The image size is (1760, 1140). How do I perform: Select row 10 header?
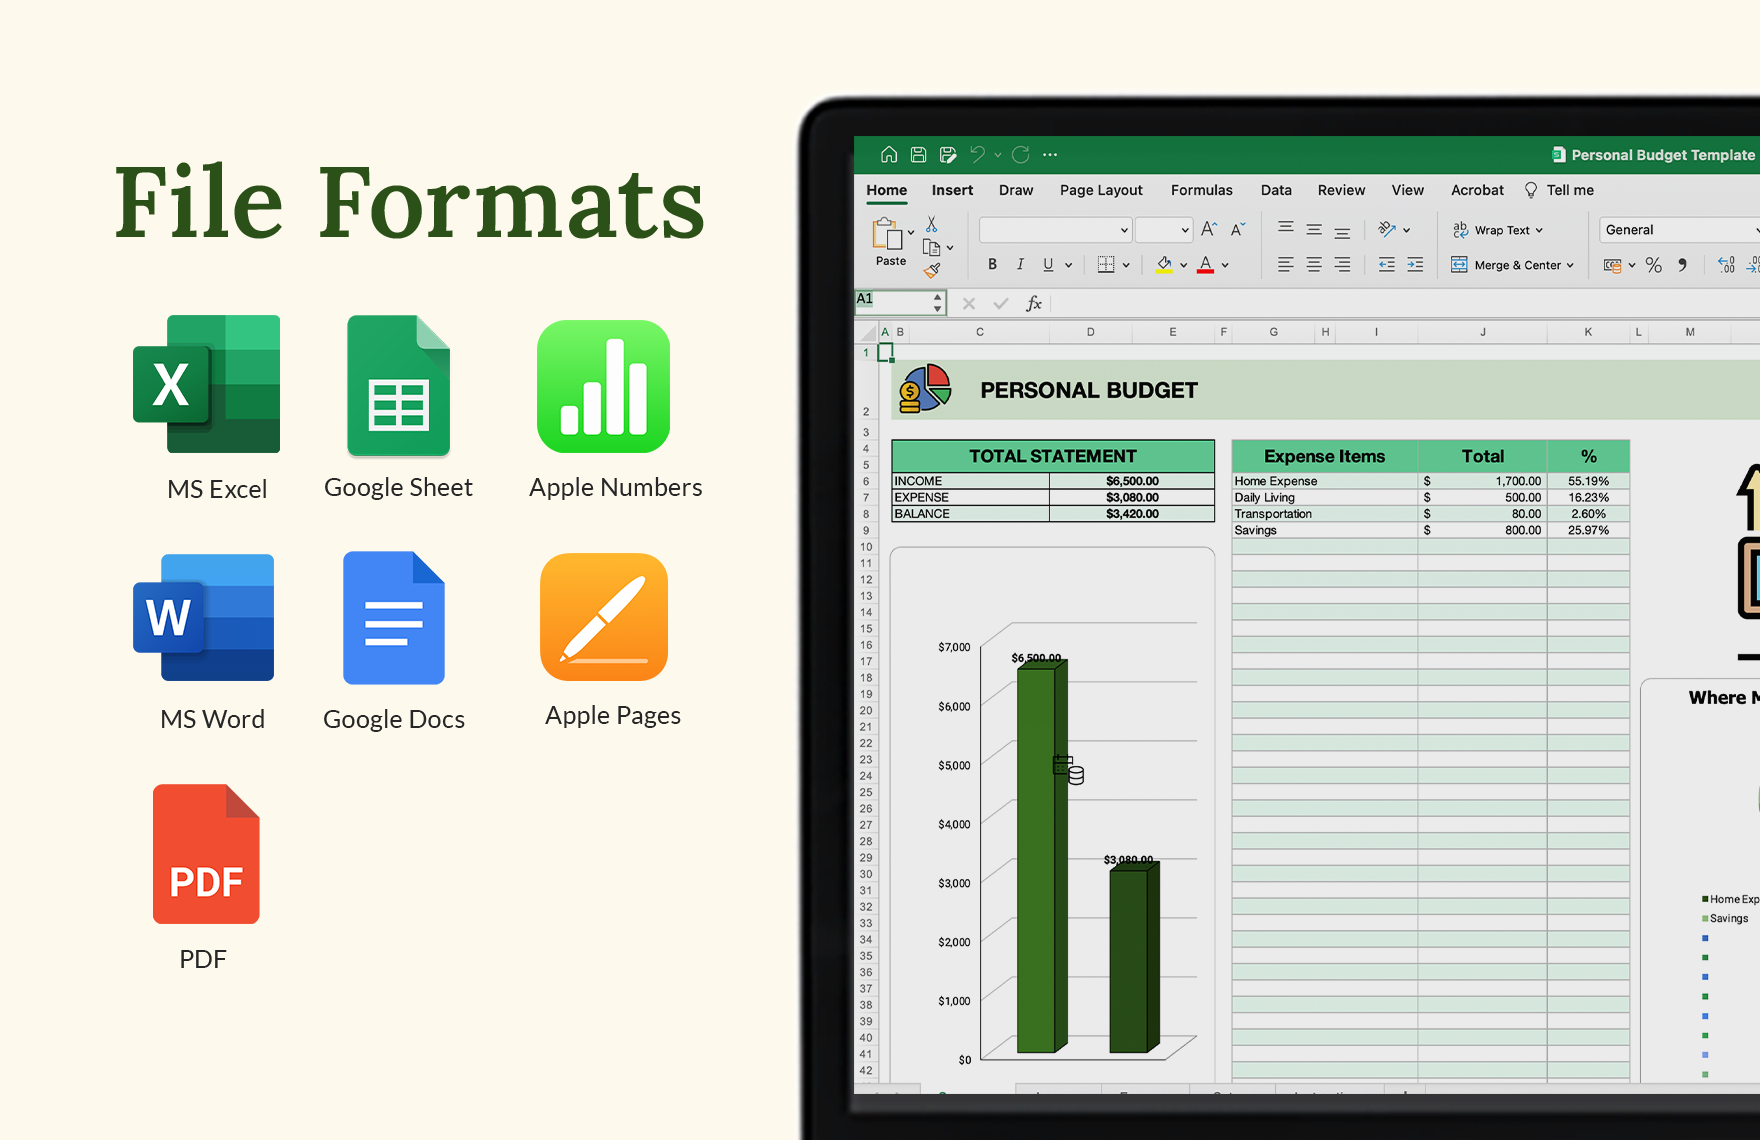(x=866, y=547)
